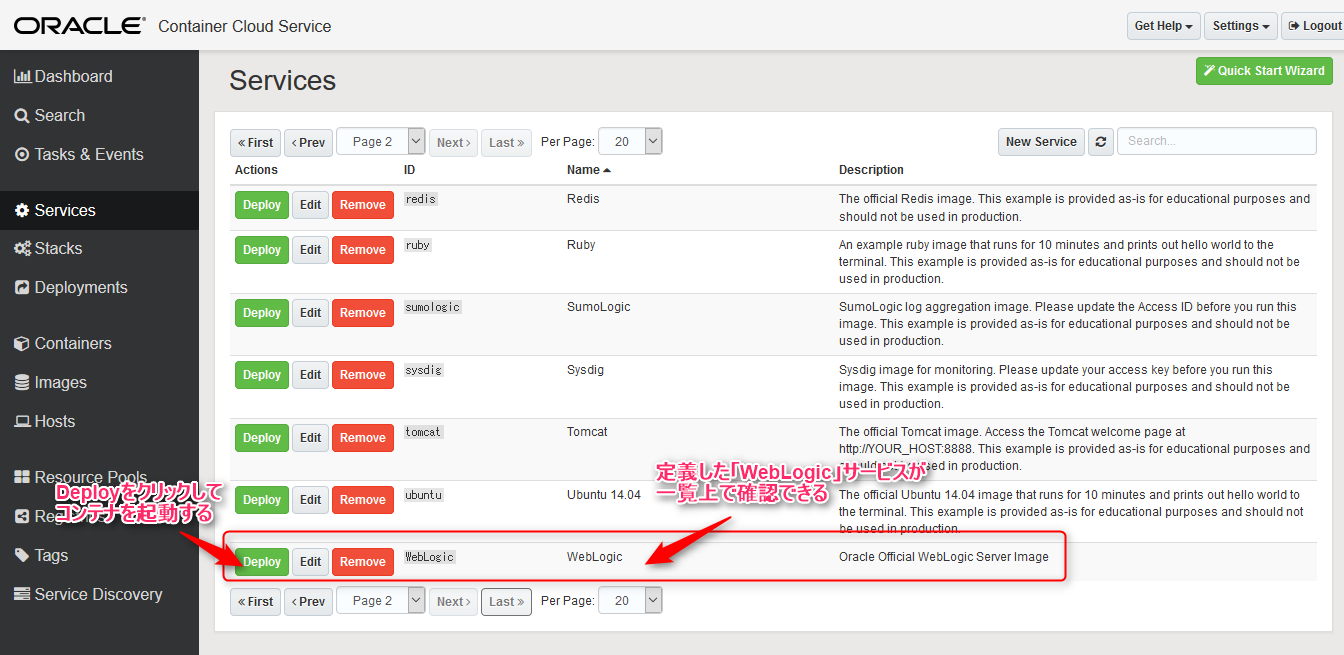The image size is (1344, 655).
Task: Deploy the Tomcat service
Action: (x=262, y=438)
